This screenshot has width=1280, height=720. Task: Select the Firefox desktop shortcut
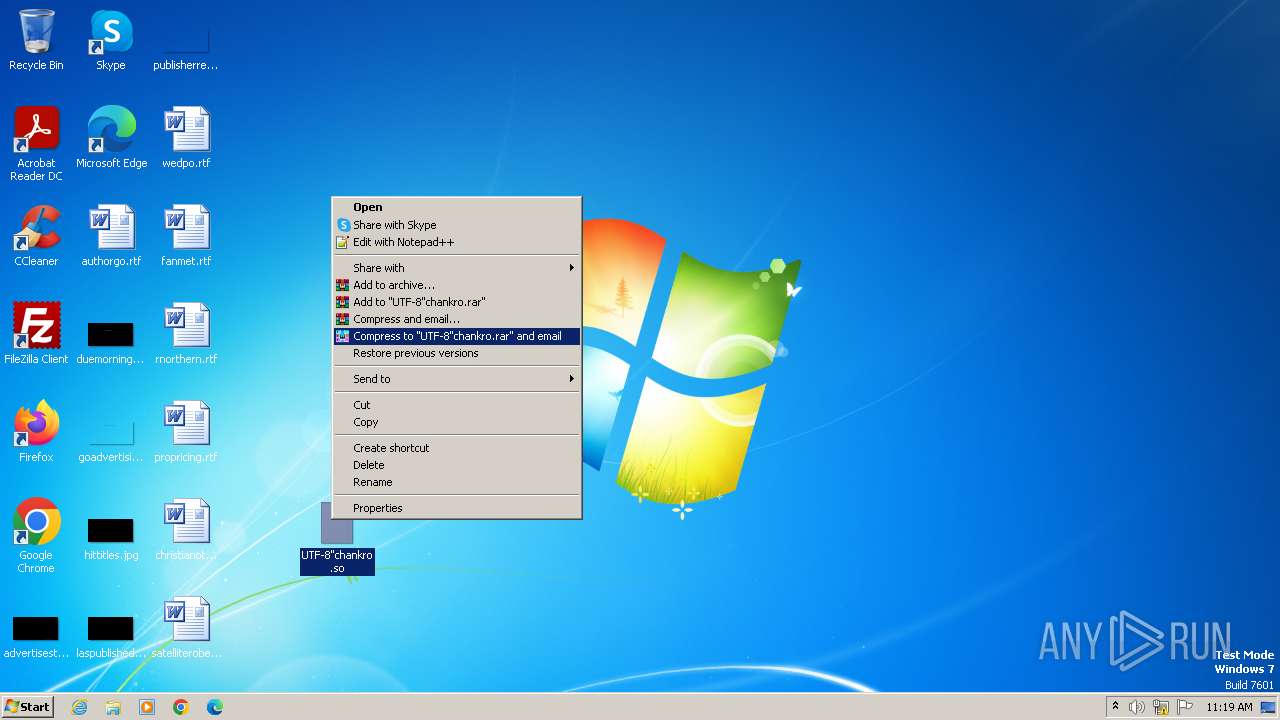(36, 432)
